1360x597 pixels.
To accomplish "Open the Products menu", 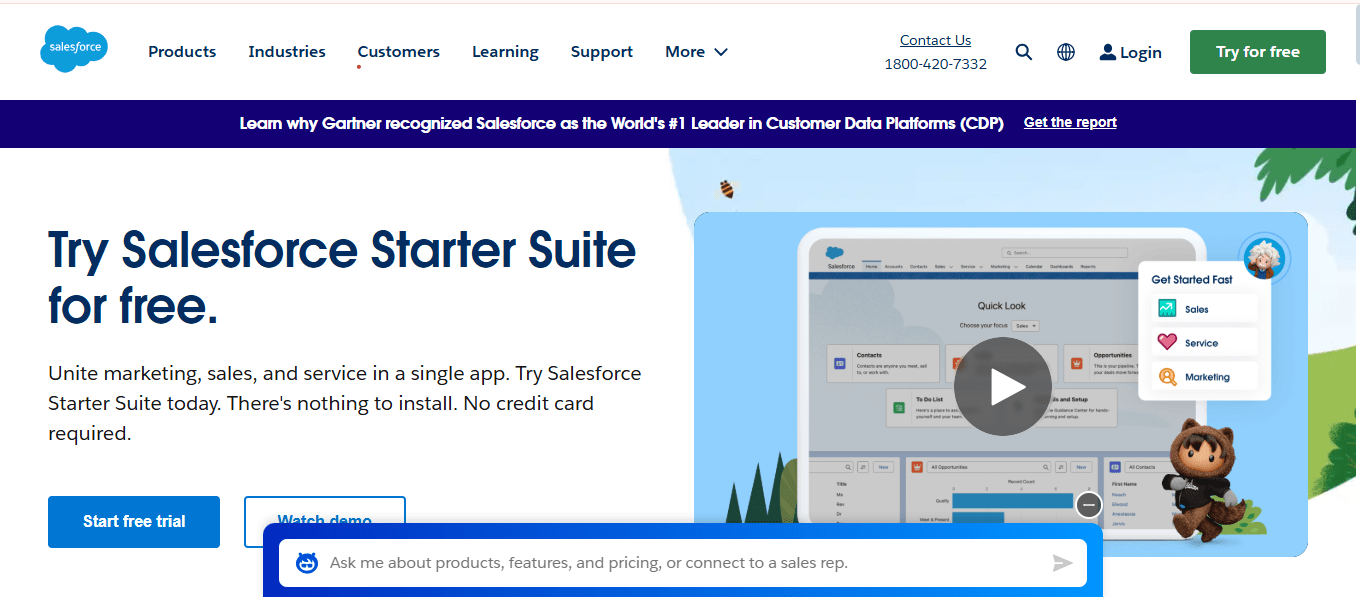I will (x=182, y=52).
